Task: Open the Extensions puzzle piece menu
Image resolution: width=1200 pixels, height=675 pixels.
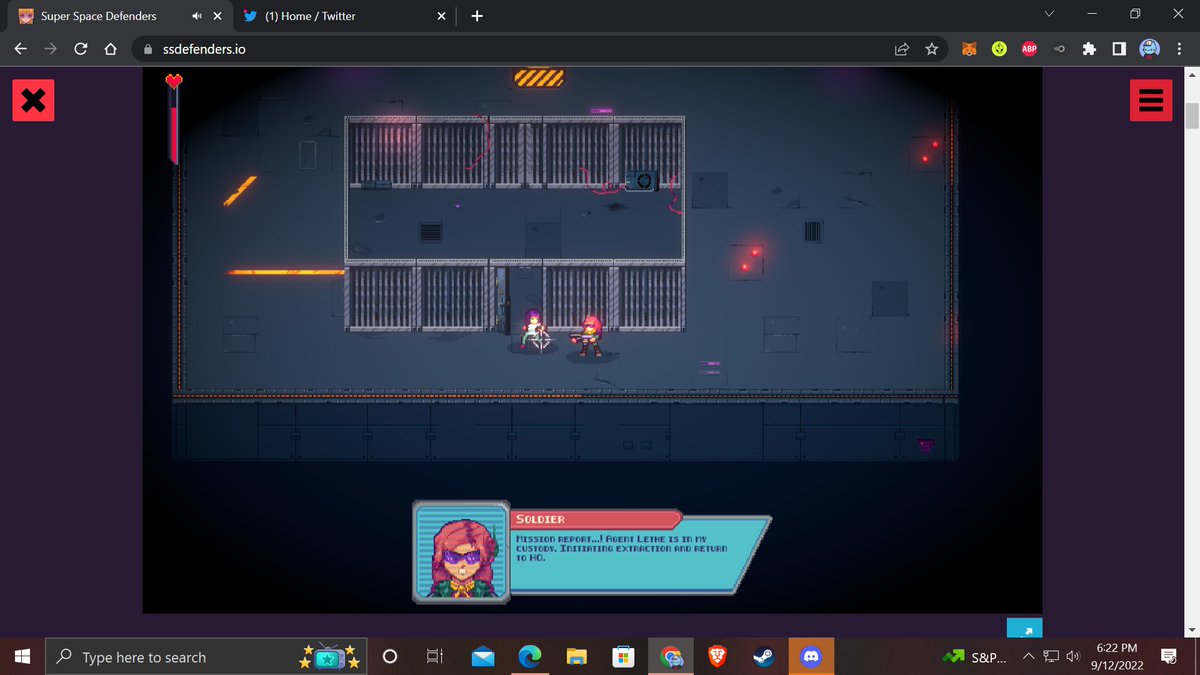Action: click(x=1089, y=48)
